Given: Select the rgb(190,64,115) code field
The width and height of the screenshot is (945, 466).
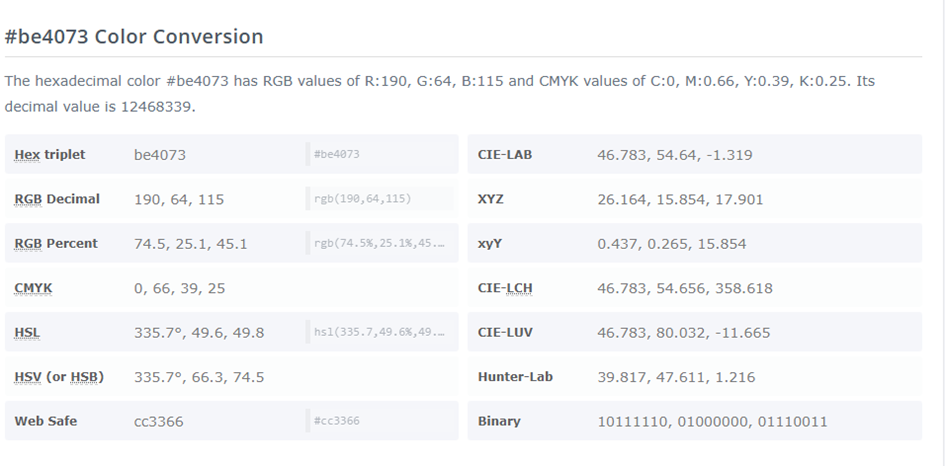Looking at the screenshot, I should point(379,199).
